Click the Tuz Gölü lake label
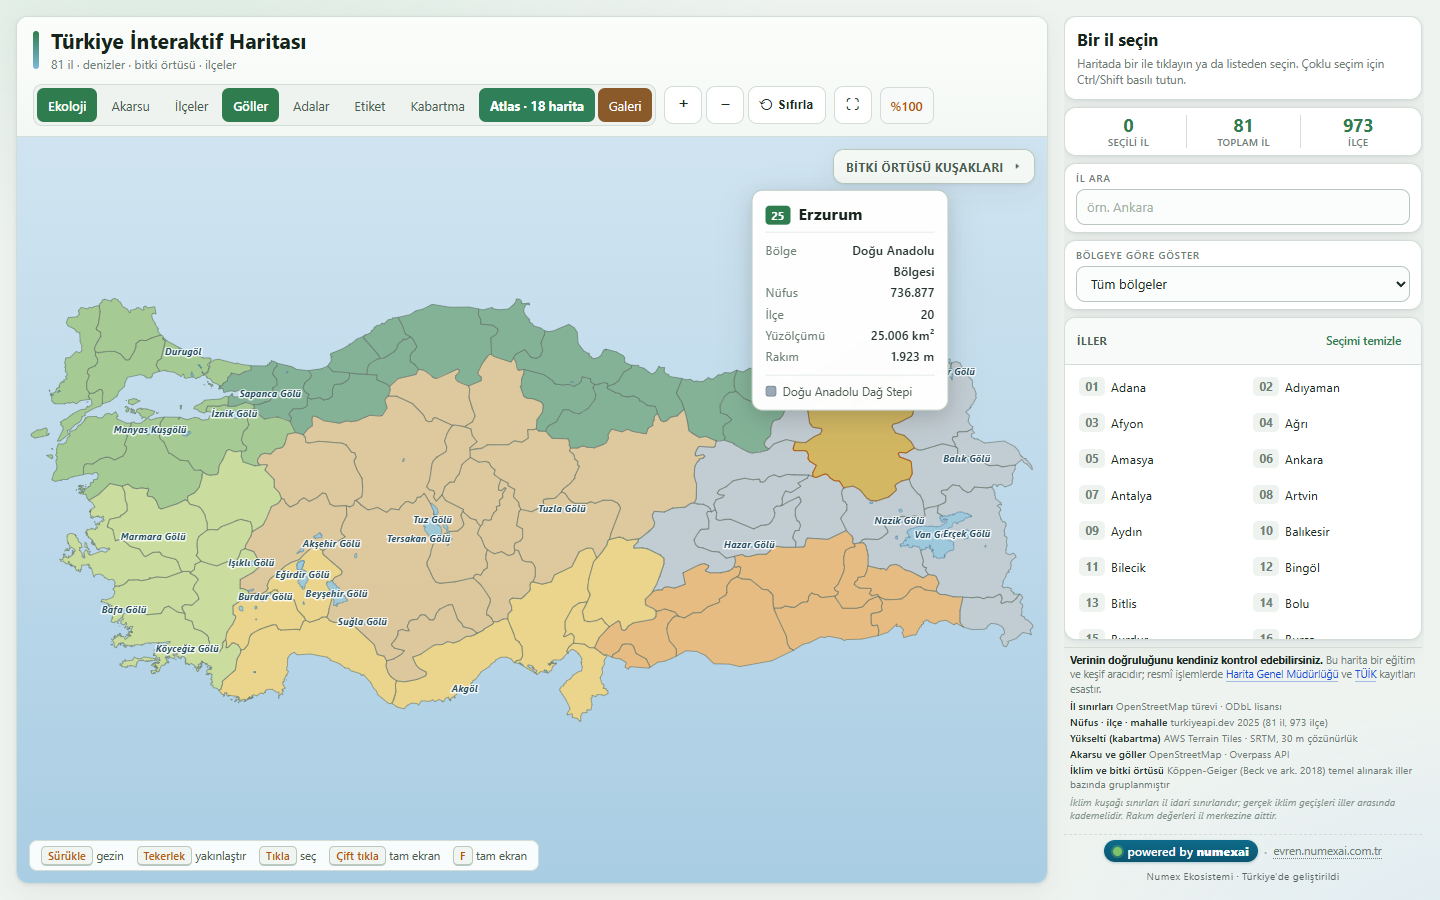Viewport: 1440px width, 900px height. pos(433,520)
